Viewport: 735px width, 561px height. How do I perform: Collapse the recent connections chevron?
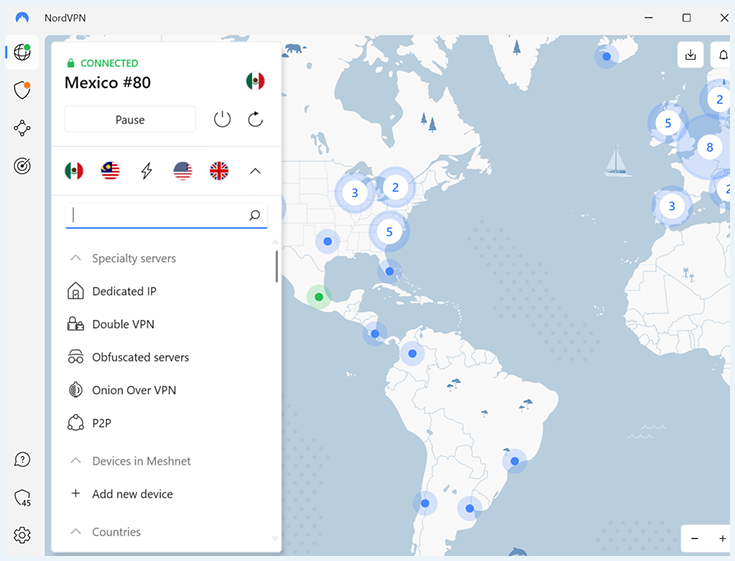click(255, 171)
